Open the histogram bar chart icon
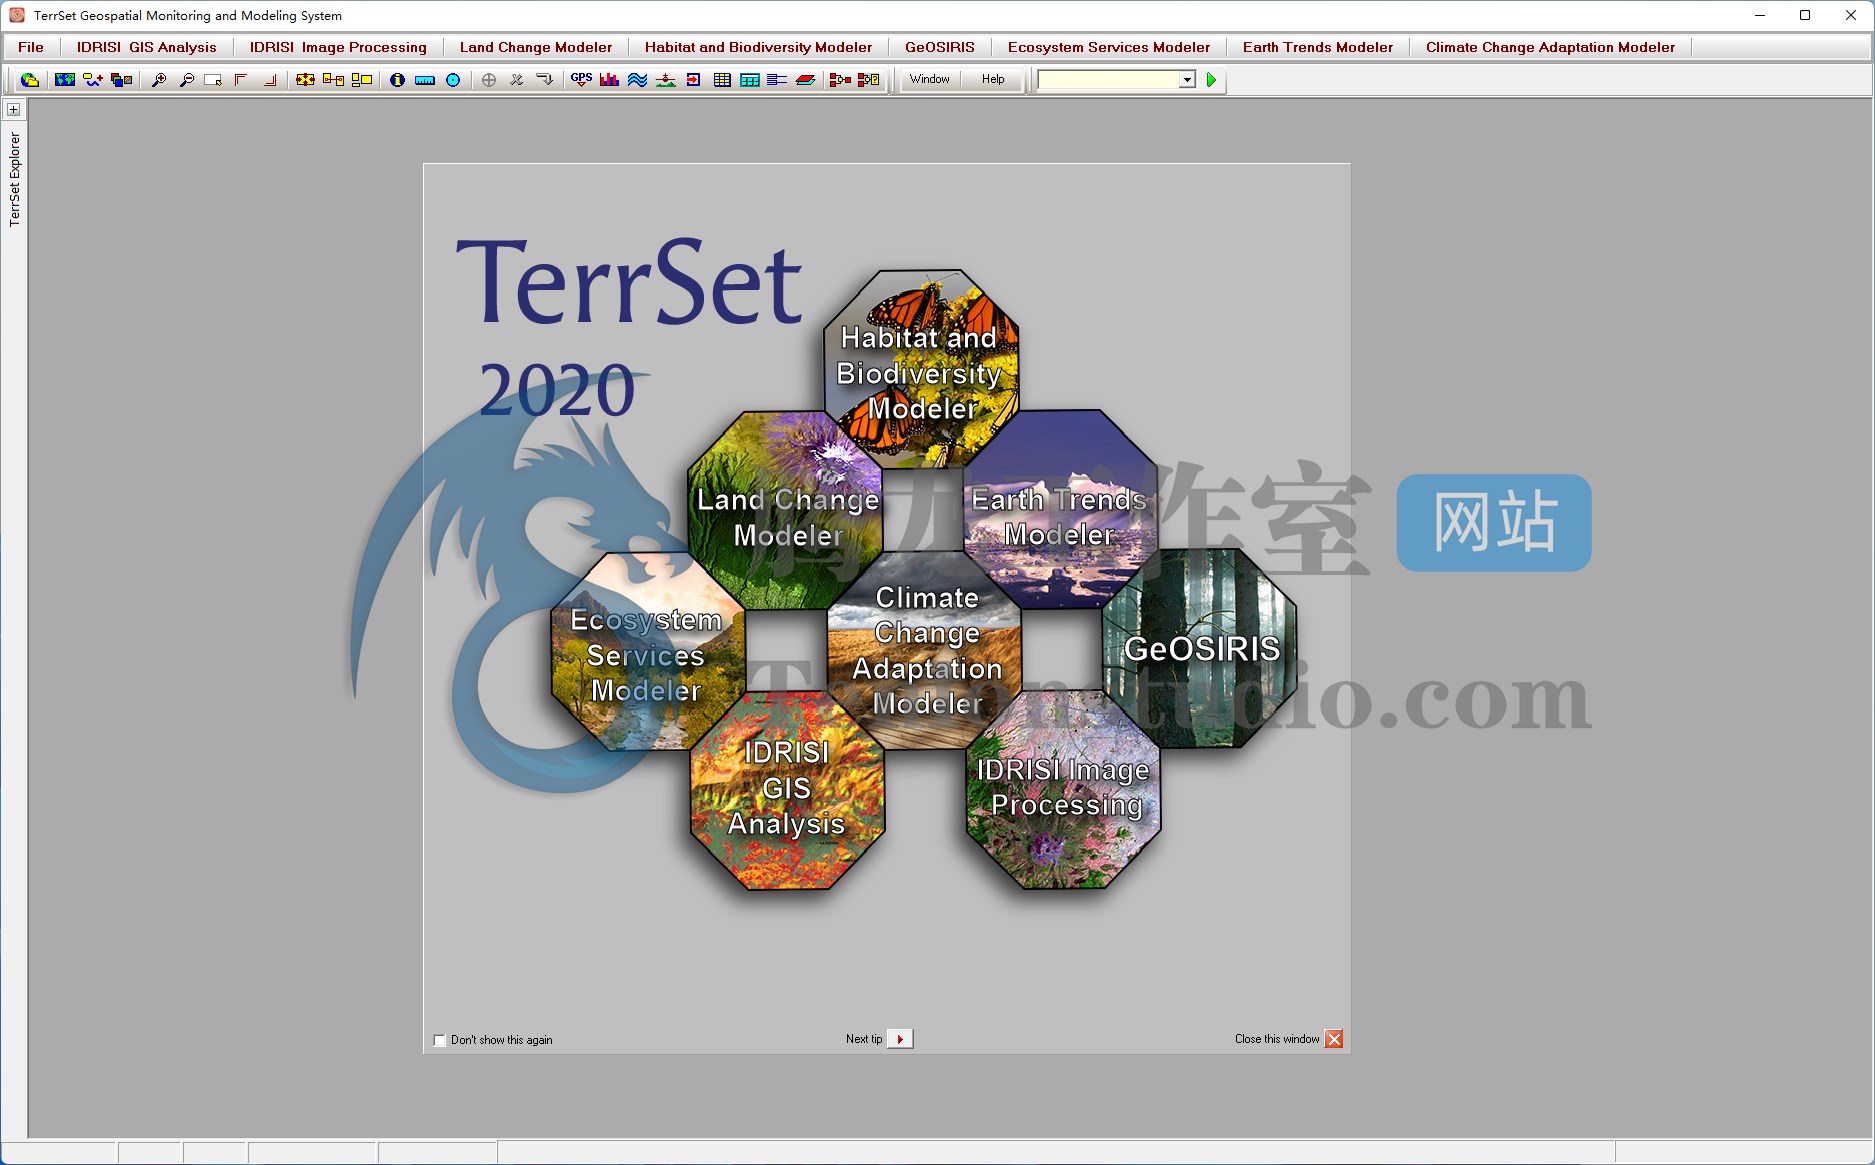1875x1165 pixels. (x=609, y=80)
